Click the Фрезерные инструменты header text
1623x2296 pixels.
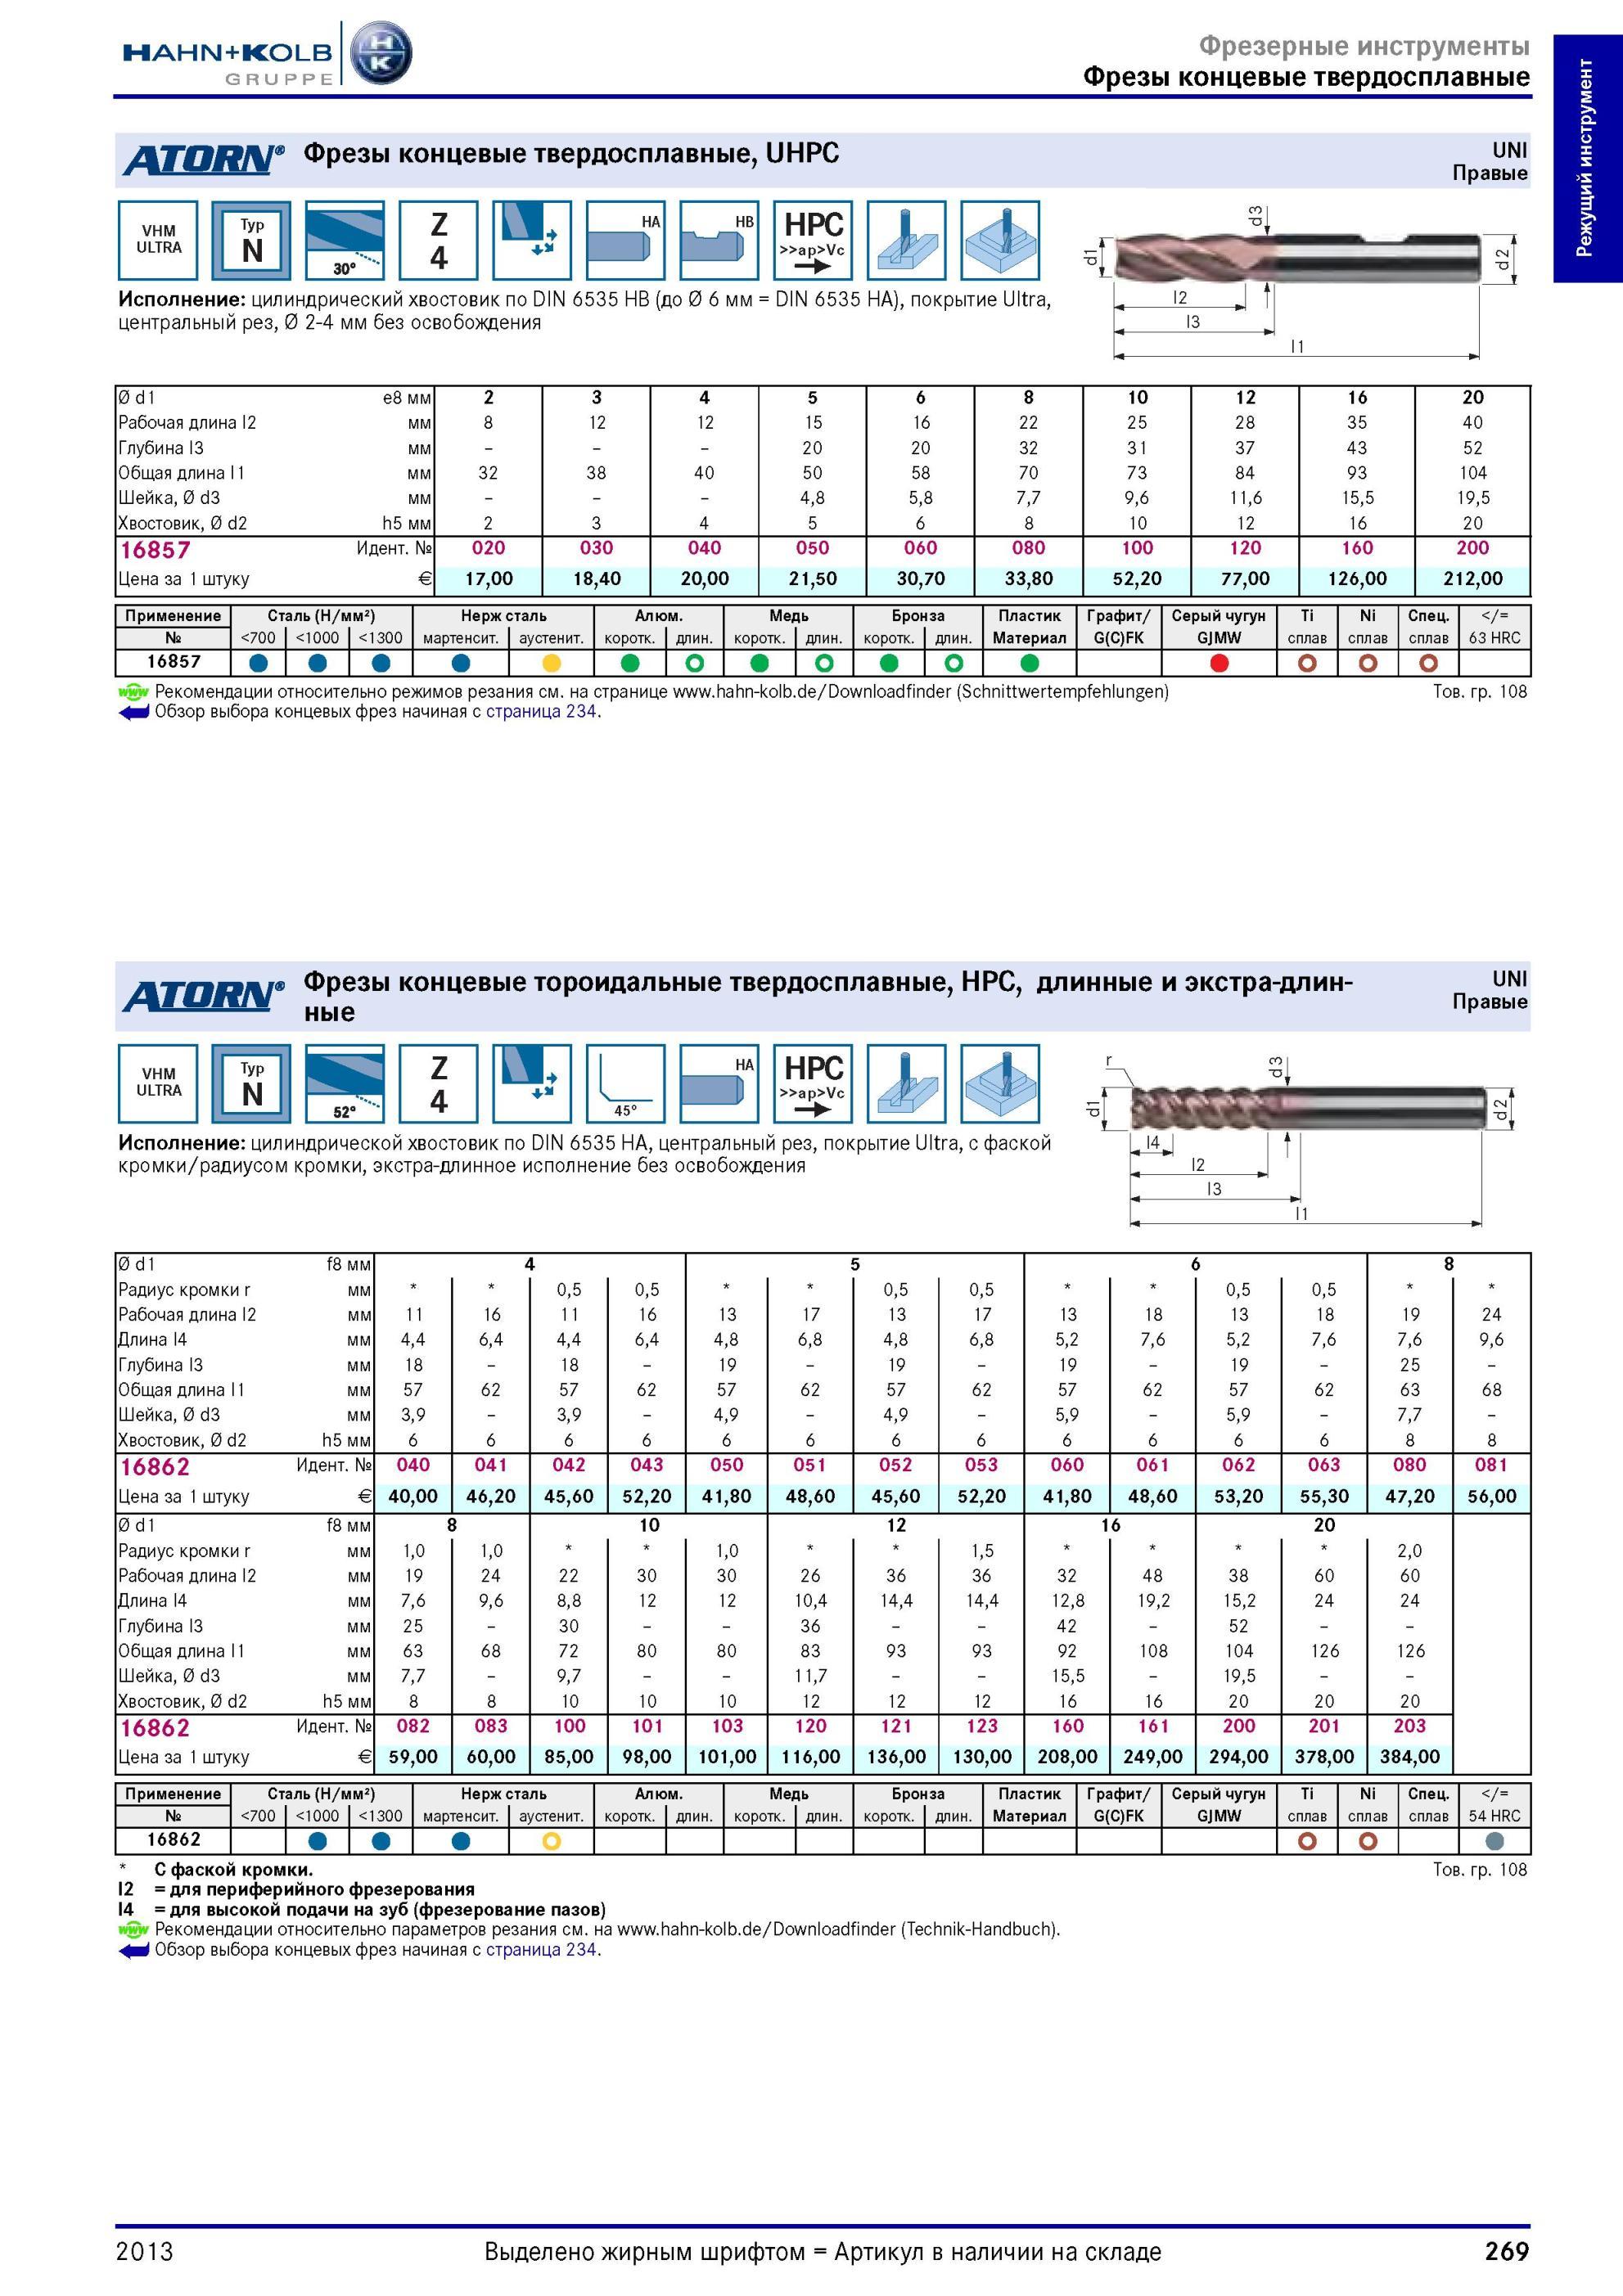(1364, 46)
